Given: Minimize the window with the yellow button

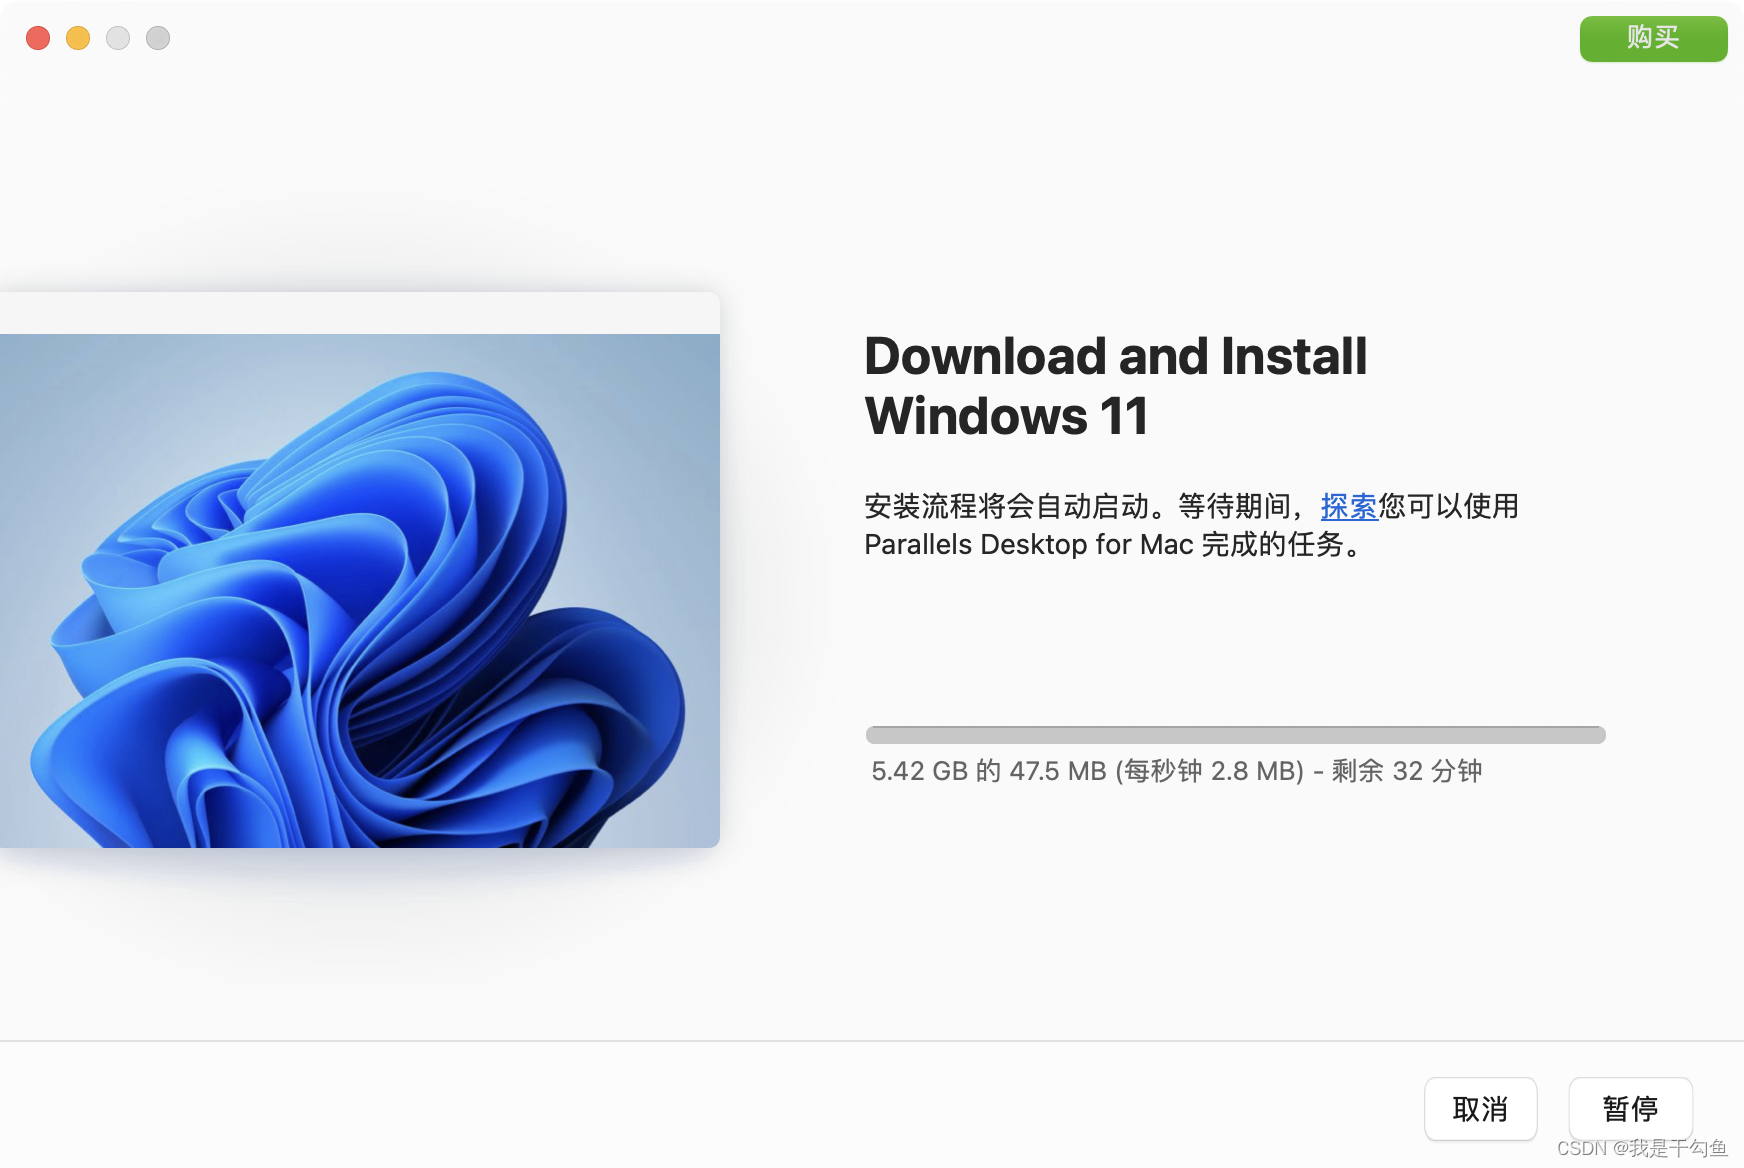Looking at the screenshot, I should pos(78,38).
